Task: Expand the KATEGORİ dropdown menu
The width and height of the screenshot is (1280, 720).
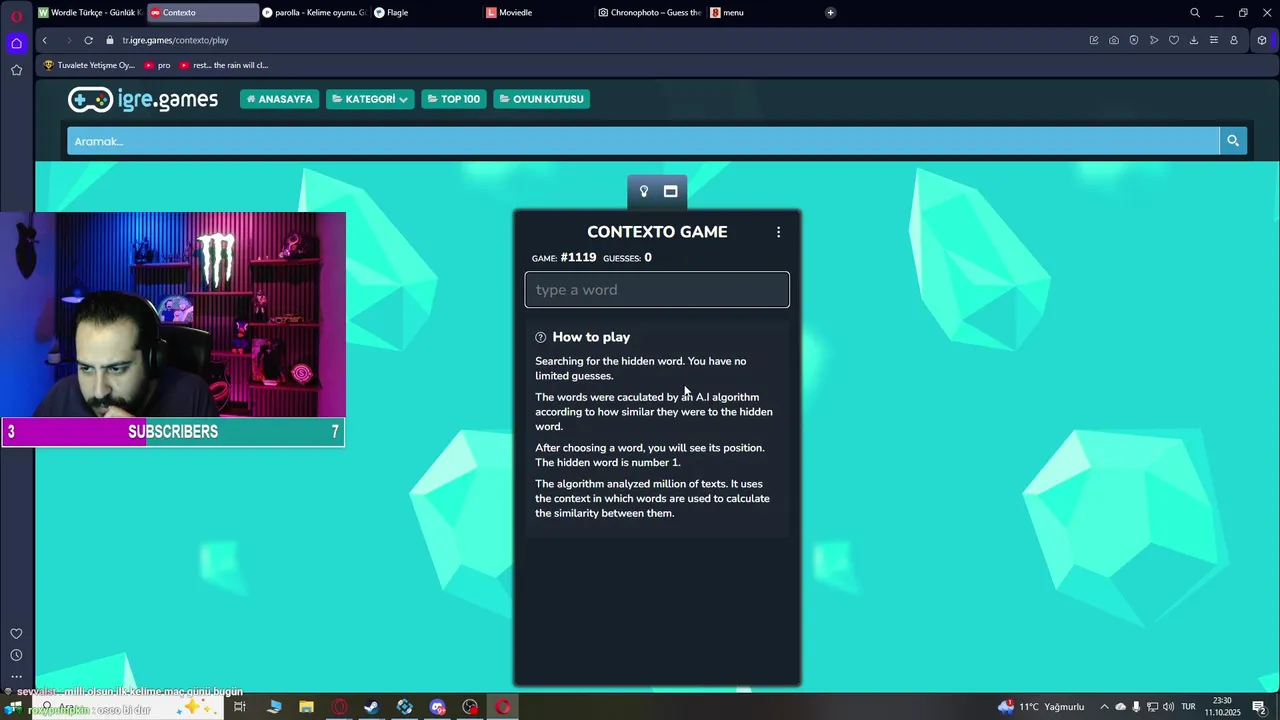Action: [370, 99]
